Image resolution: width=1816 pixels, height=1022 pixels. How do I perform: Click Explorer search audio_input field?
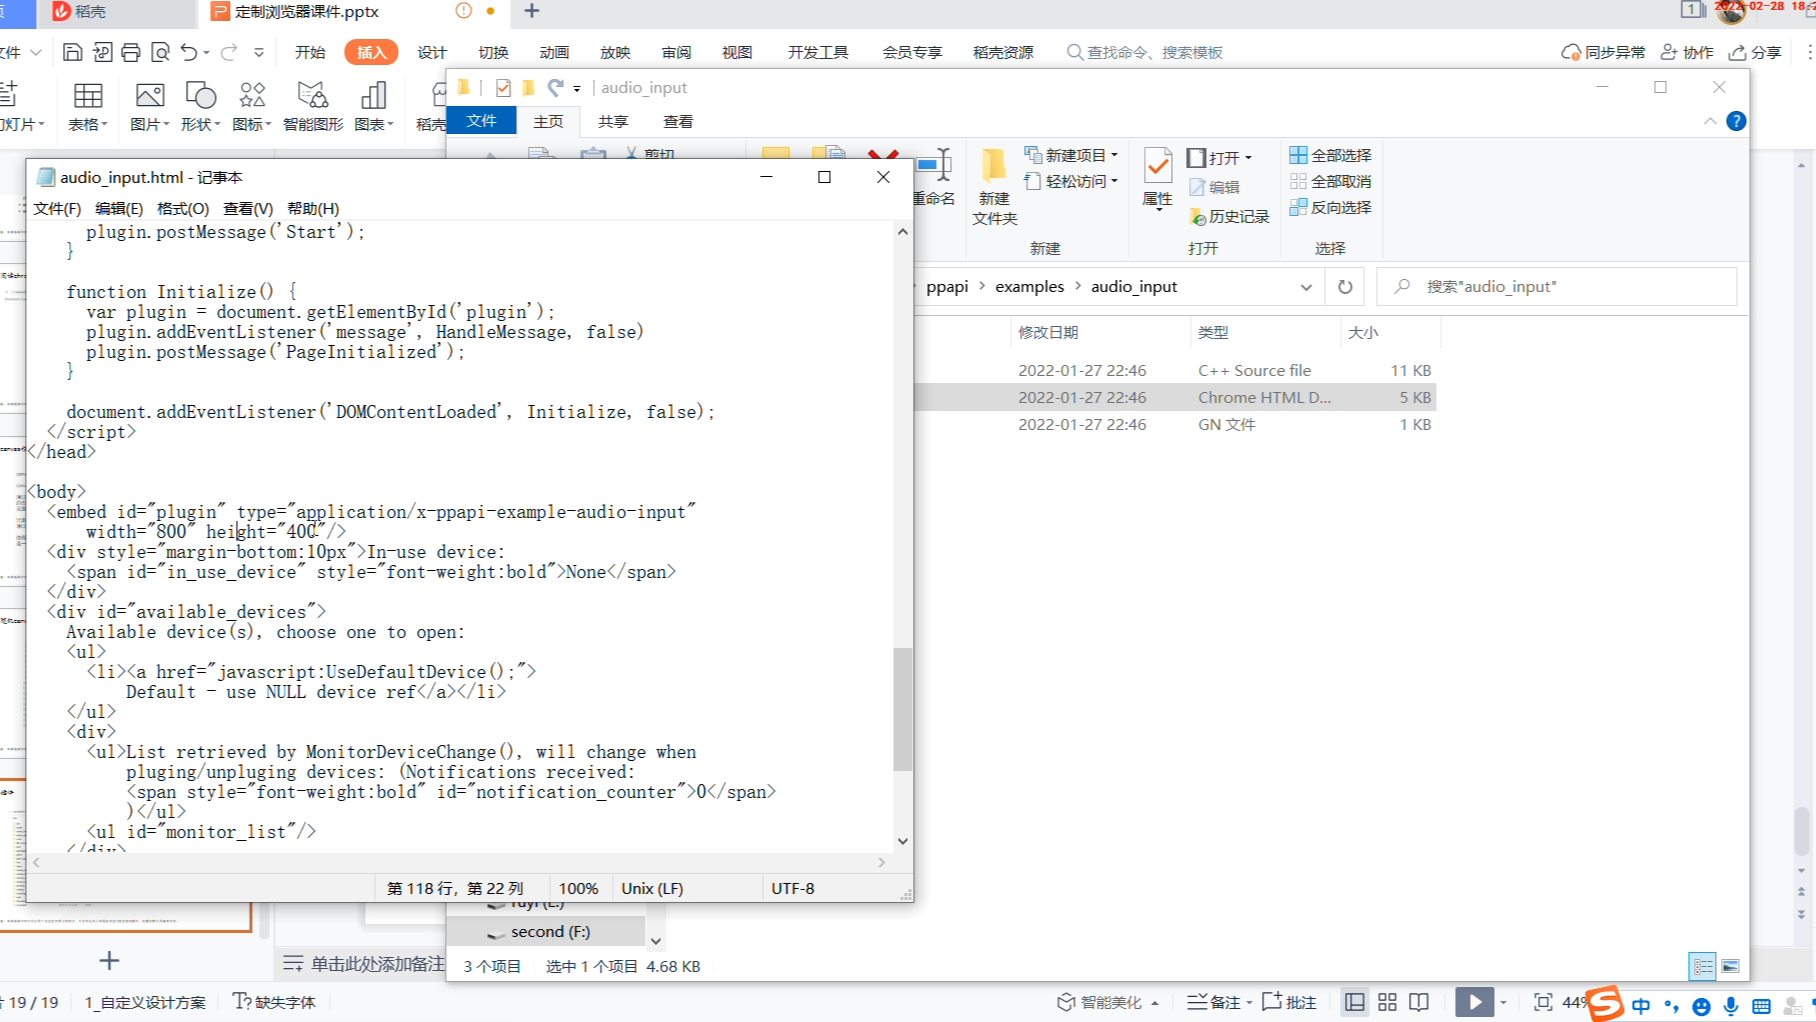click(1557, 287)
